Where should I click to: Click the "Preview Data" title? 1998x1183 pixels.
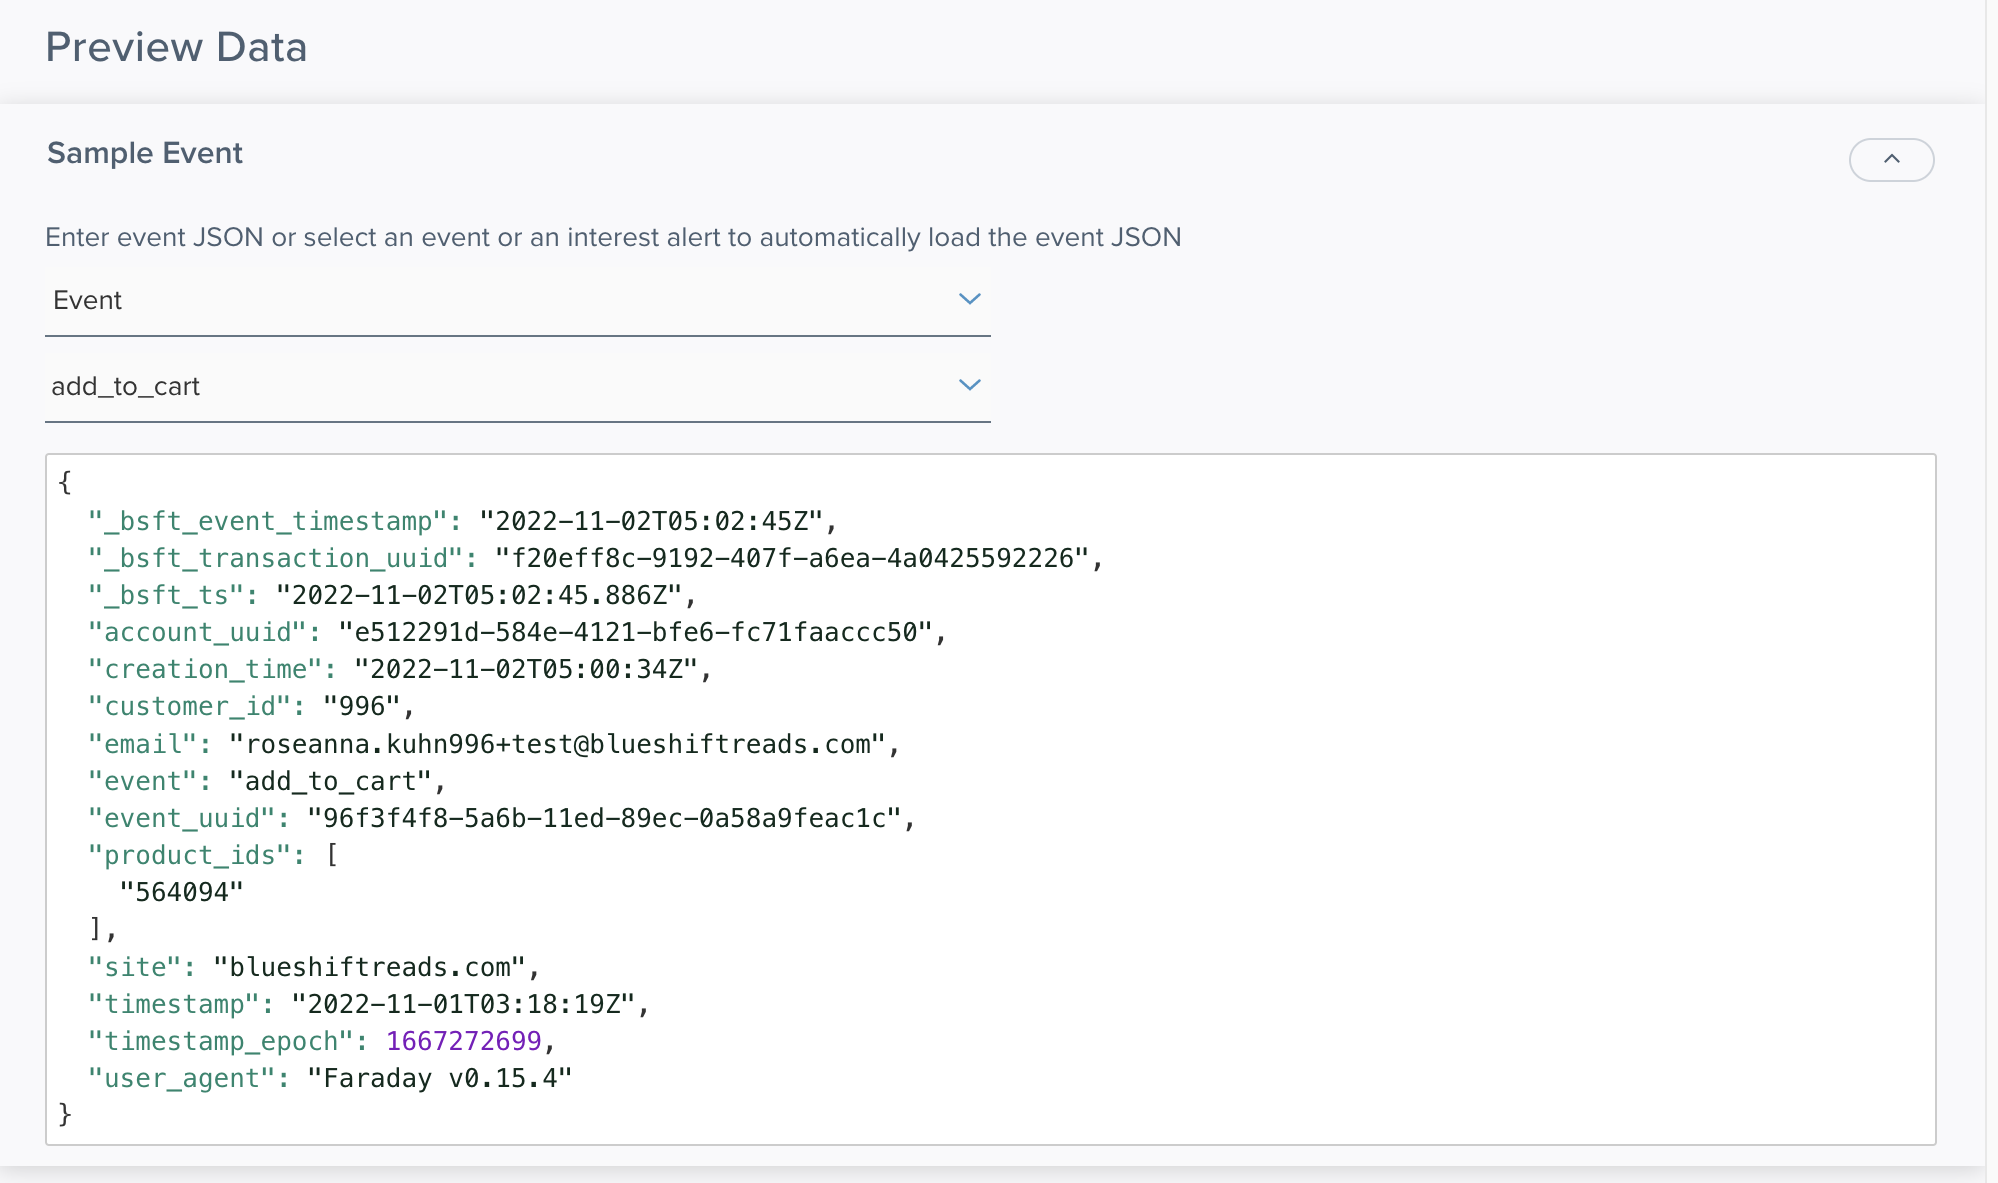pyautogui.click(x=176, y=47)
